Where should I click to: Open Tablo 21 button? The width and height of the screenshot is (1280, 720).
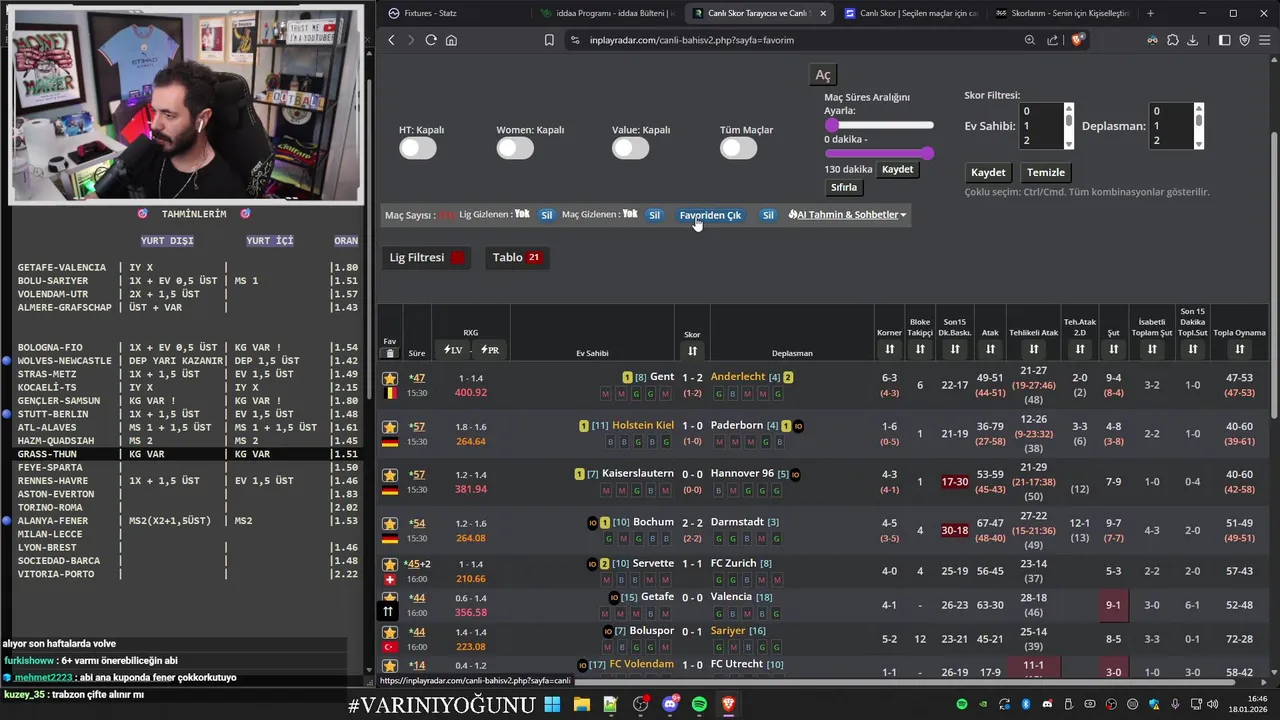[516, 258]
